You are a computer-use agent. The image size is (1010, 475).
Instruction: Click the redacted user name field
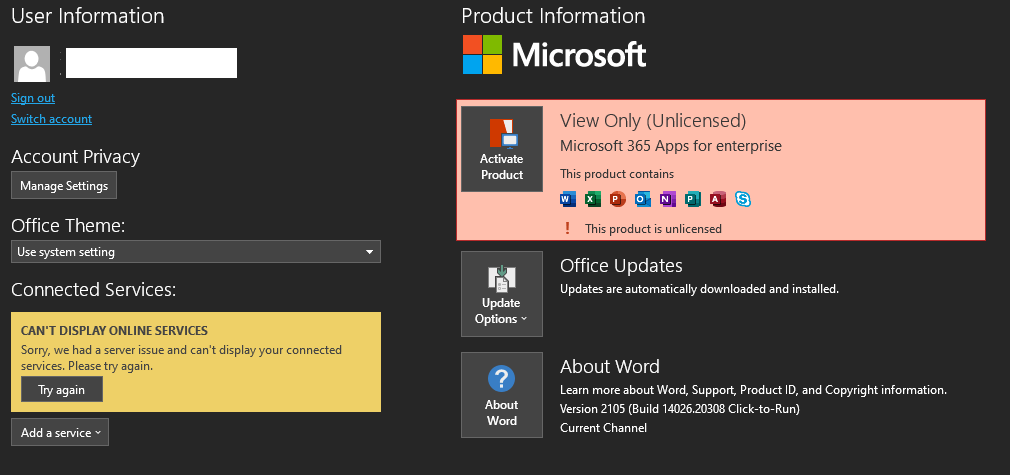click(x=151, y=63)
